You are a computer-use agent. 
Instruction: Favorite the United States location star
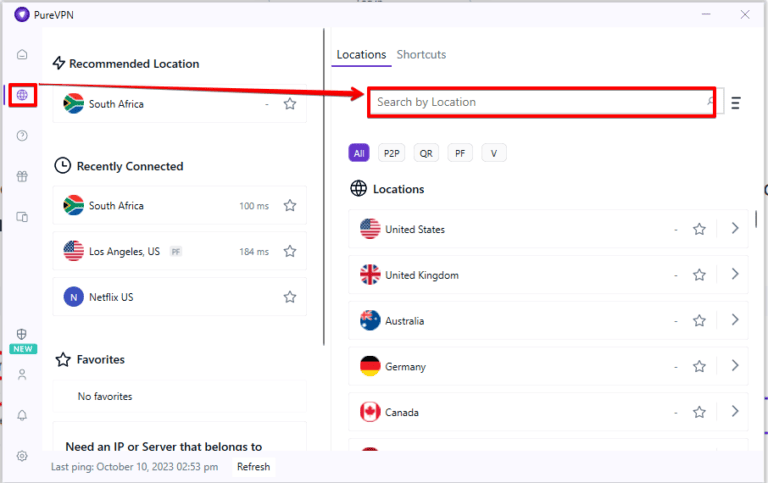tap(699, 229)
